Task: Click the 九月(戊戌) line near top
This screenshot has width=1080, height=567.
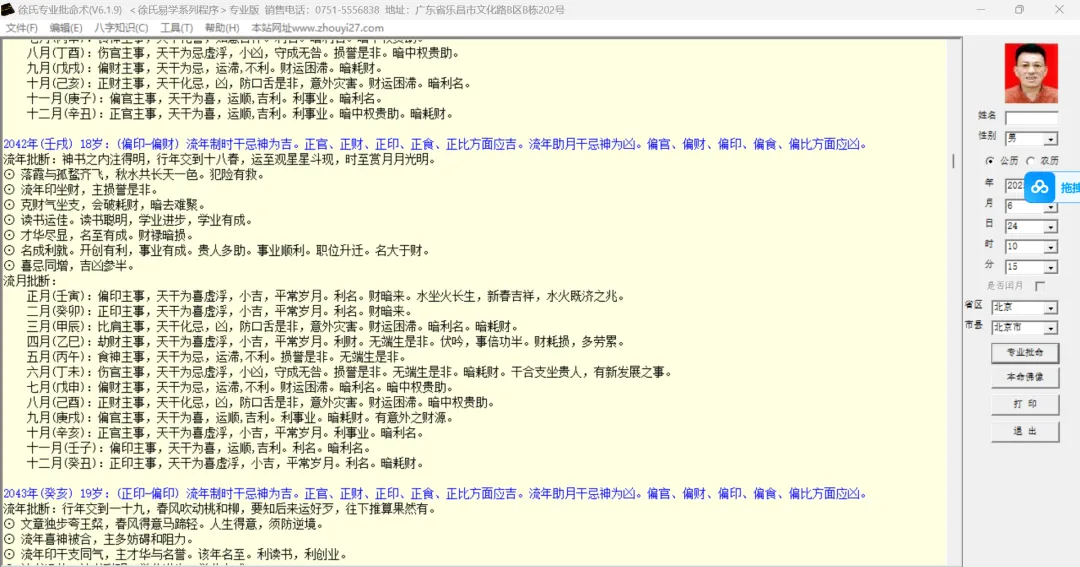Action: [205, 68]
